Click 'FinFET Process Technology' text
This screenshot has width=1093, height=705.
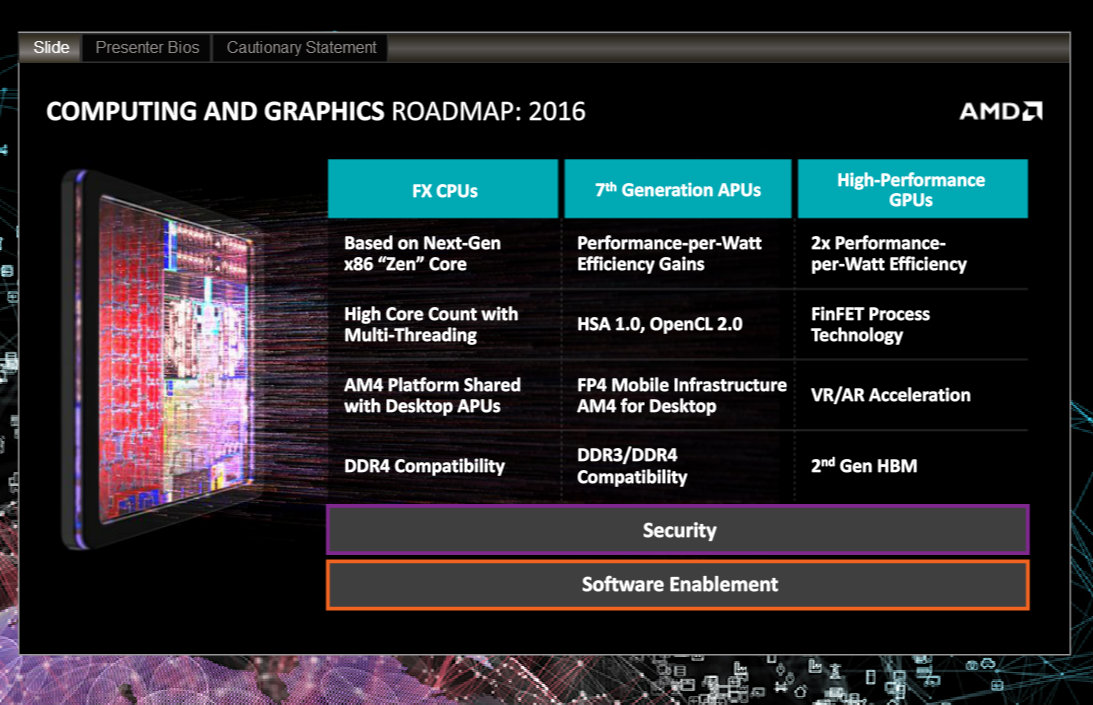(870, 324)
